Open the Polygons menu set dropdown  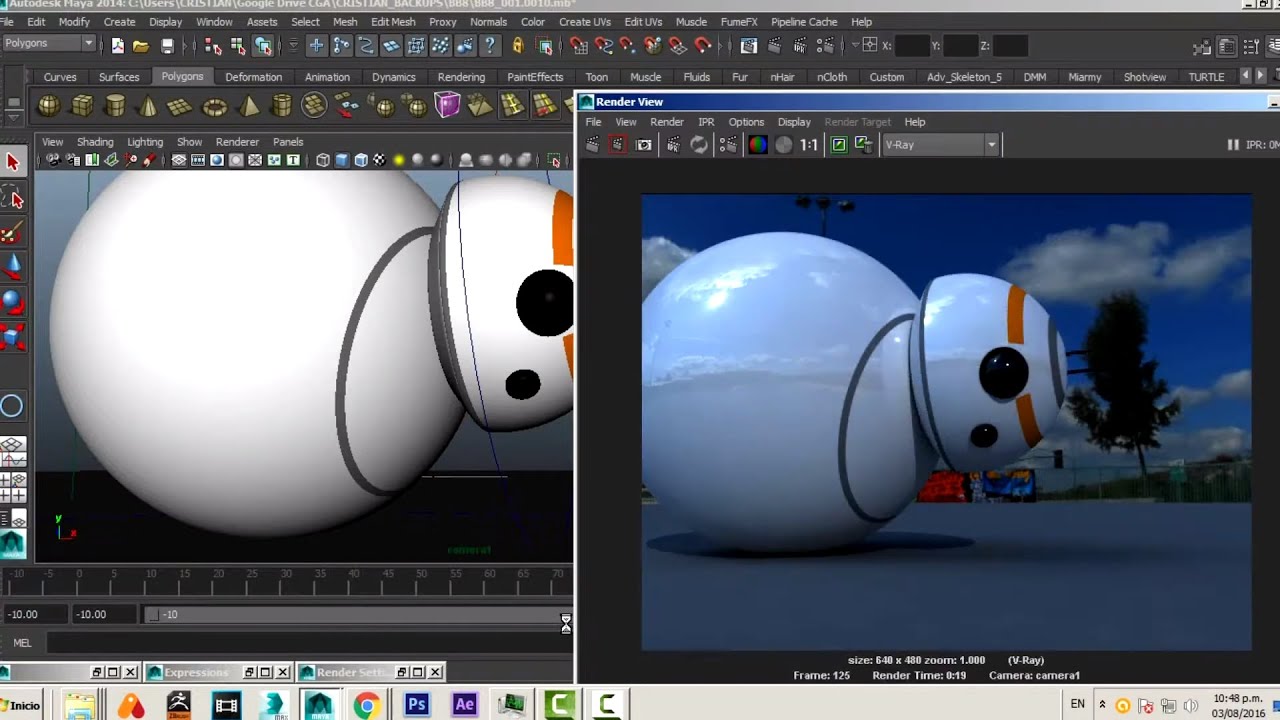point(48,43)
